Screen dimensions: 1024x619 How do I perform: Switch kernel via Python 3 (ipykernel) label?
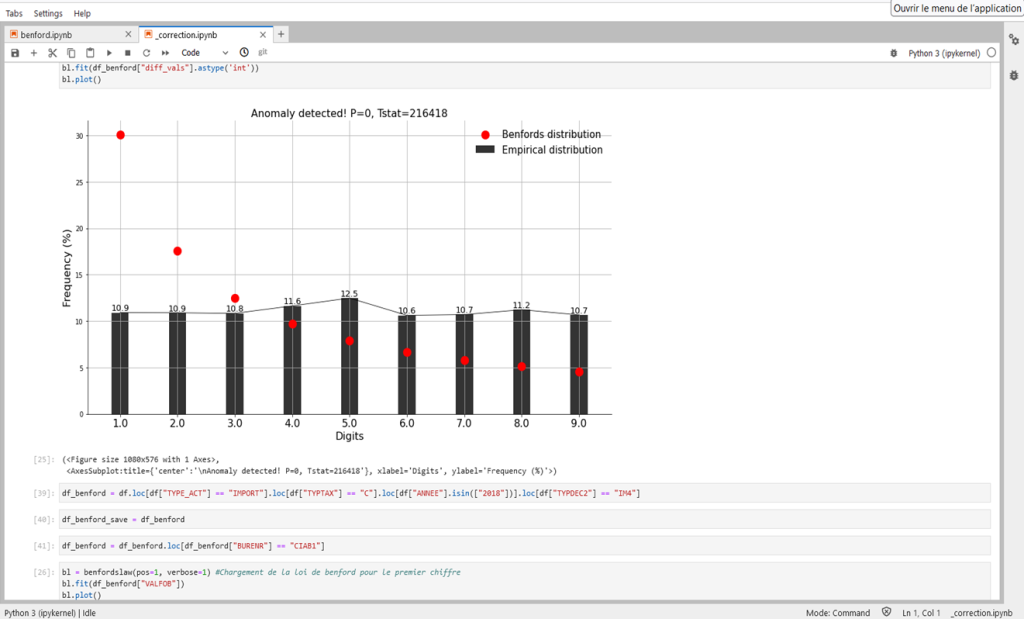click(944, 54)
